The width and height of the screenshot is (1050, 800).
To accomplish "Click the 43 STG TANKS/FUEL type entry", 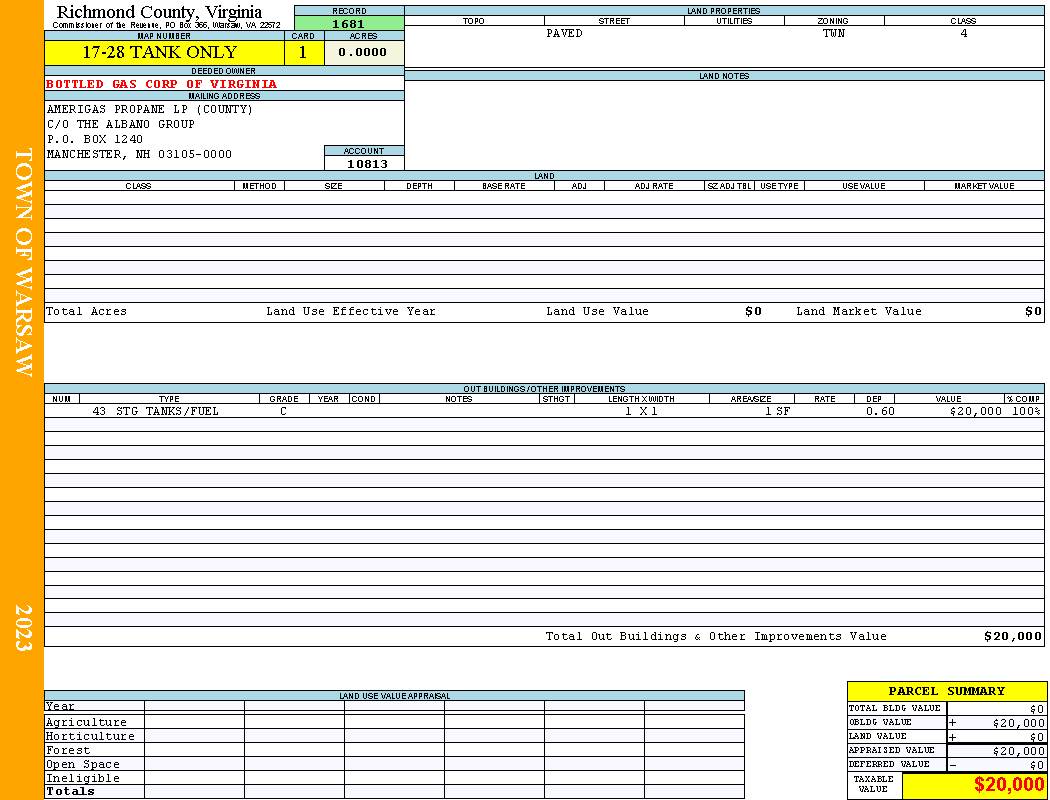I will pyautogui.click(x=155, y=411).
